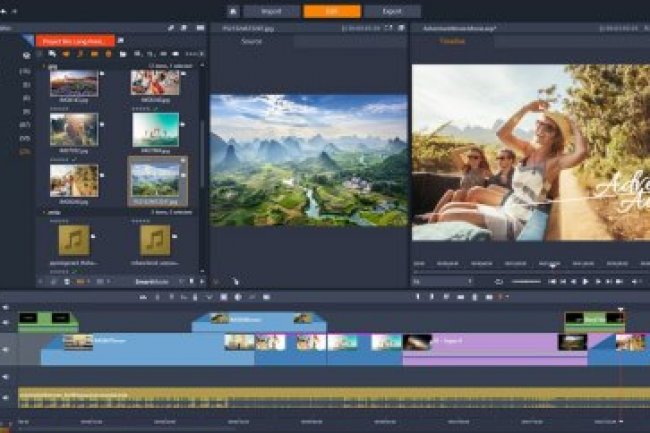This screenshot has width=650, height=433.
Task: Toggle mute on the topmost timeline track
Action: pos(5,307)
